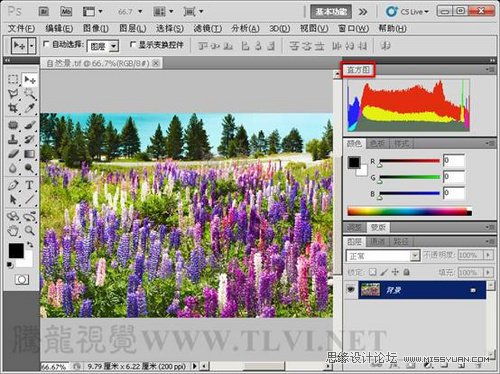Click the 基本功能 workspace button

tap(331, 12)
